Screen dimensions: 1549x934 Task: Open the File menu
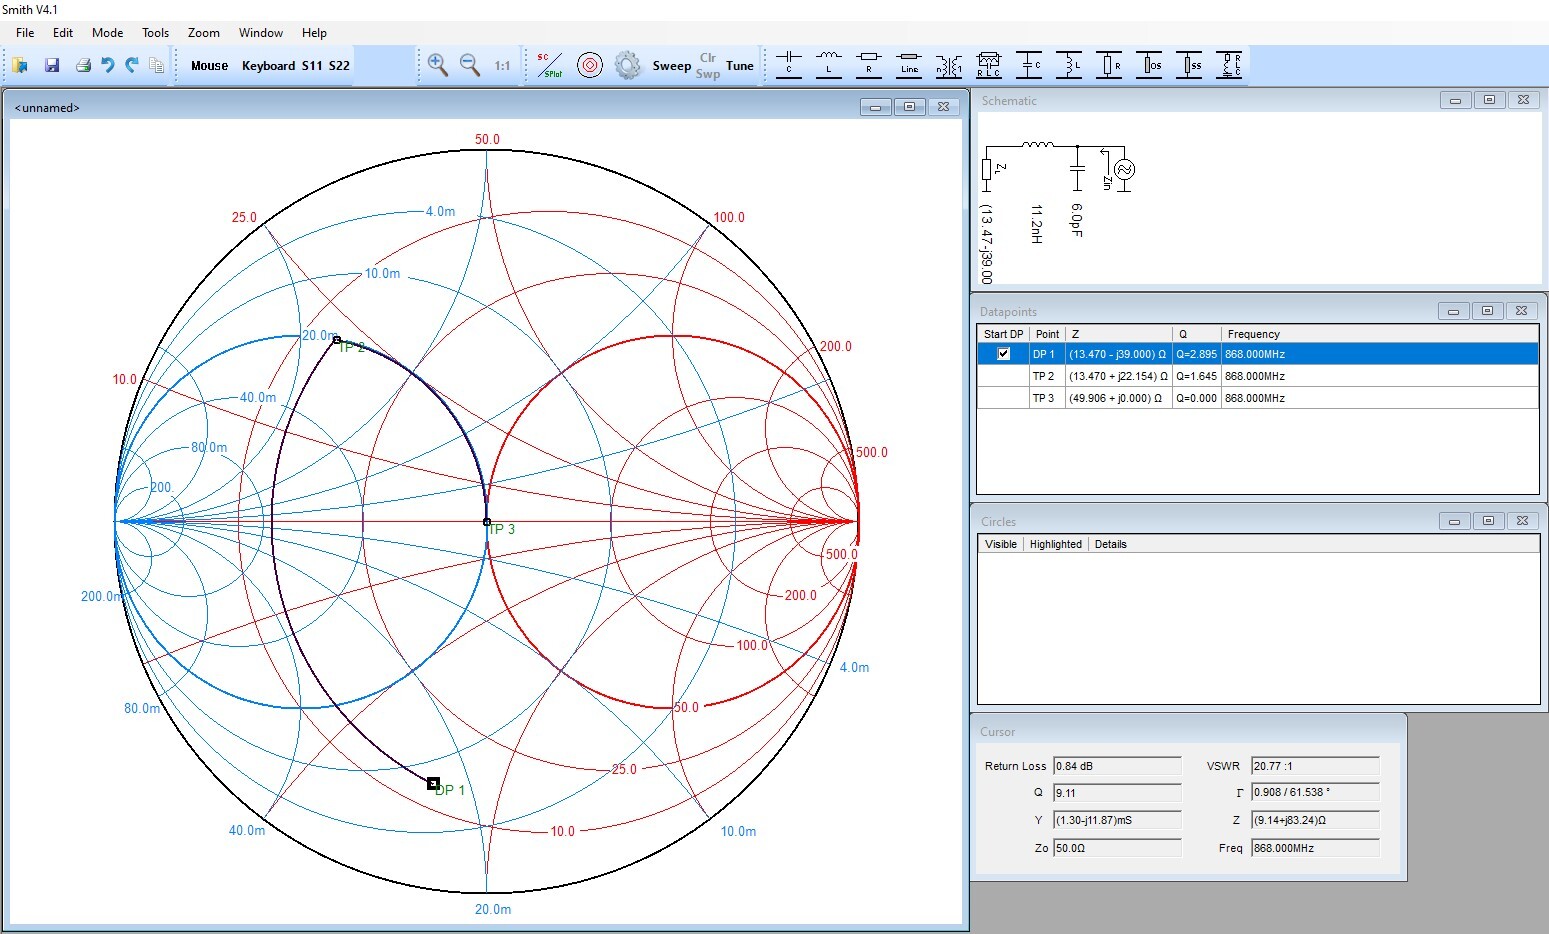click(25, 33)
